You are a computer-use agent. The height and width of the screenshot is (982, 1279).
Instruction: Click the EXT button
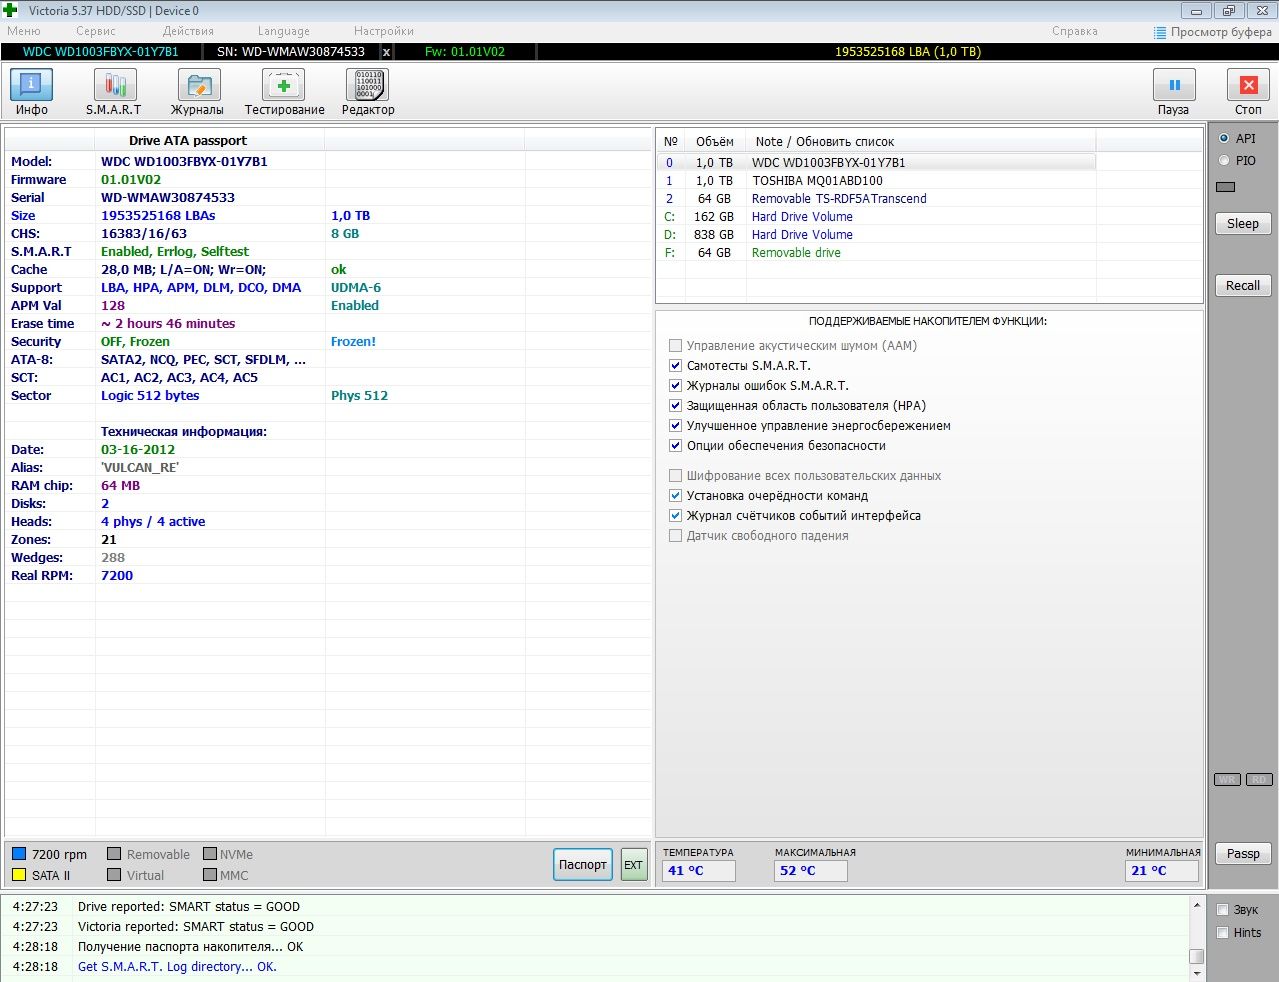click(634, 865)
